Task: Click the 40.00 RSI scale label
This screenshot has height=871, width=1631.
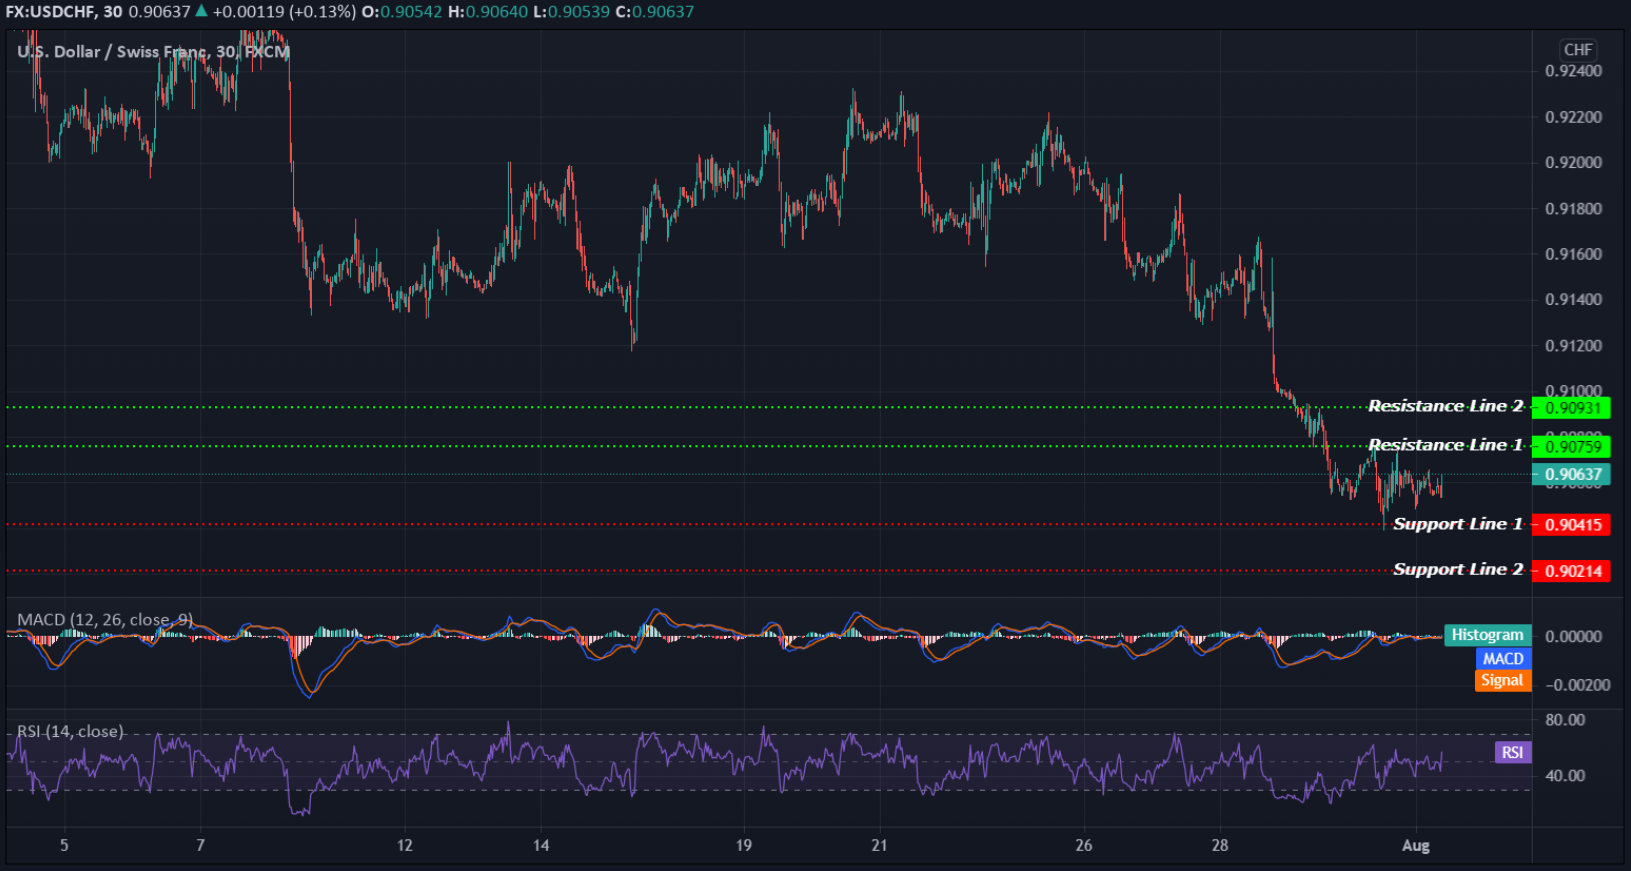Action: point(1565,776)
